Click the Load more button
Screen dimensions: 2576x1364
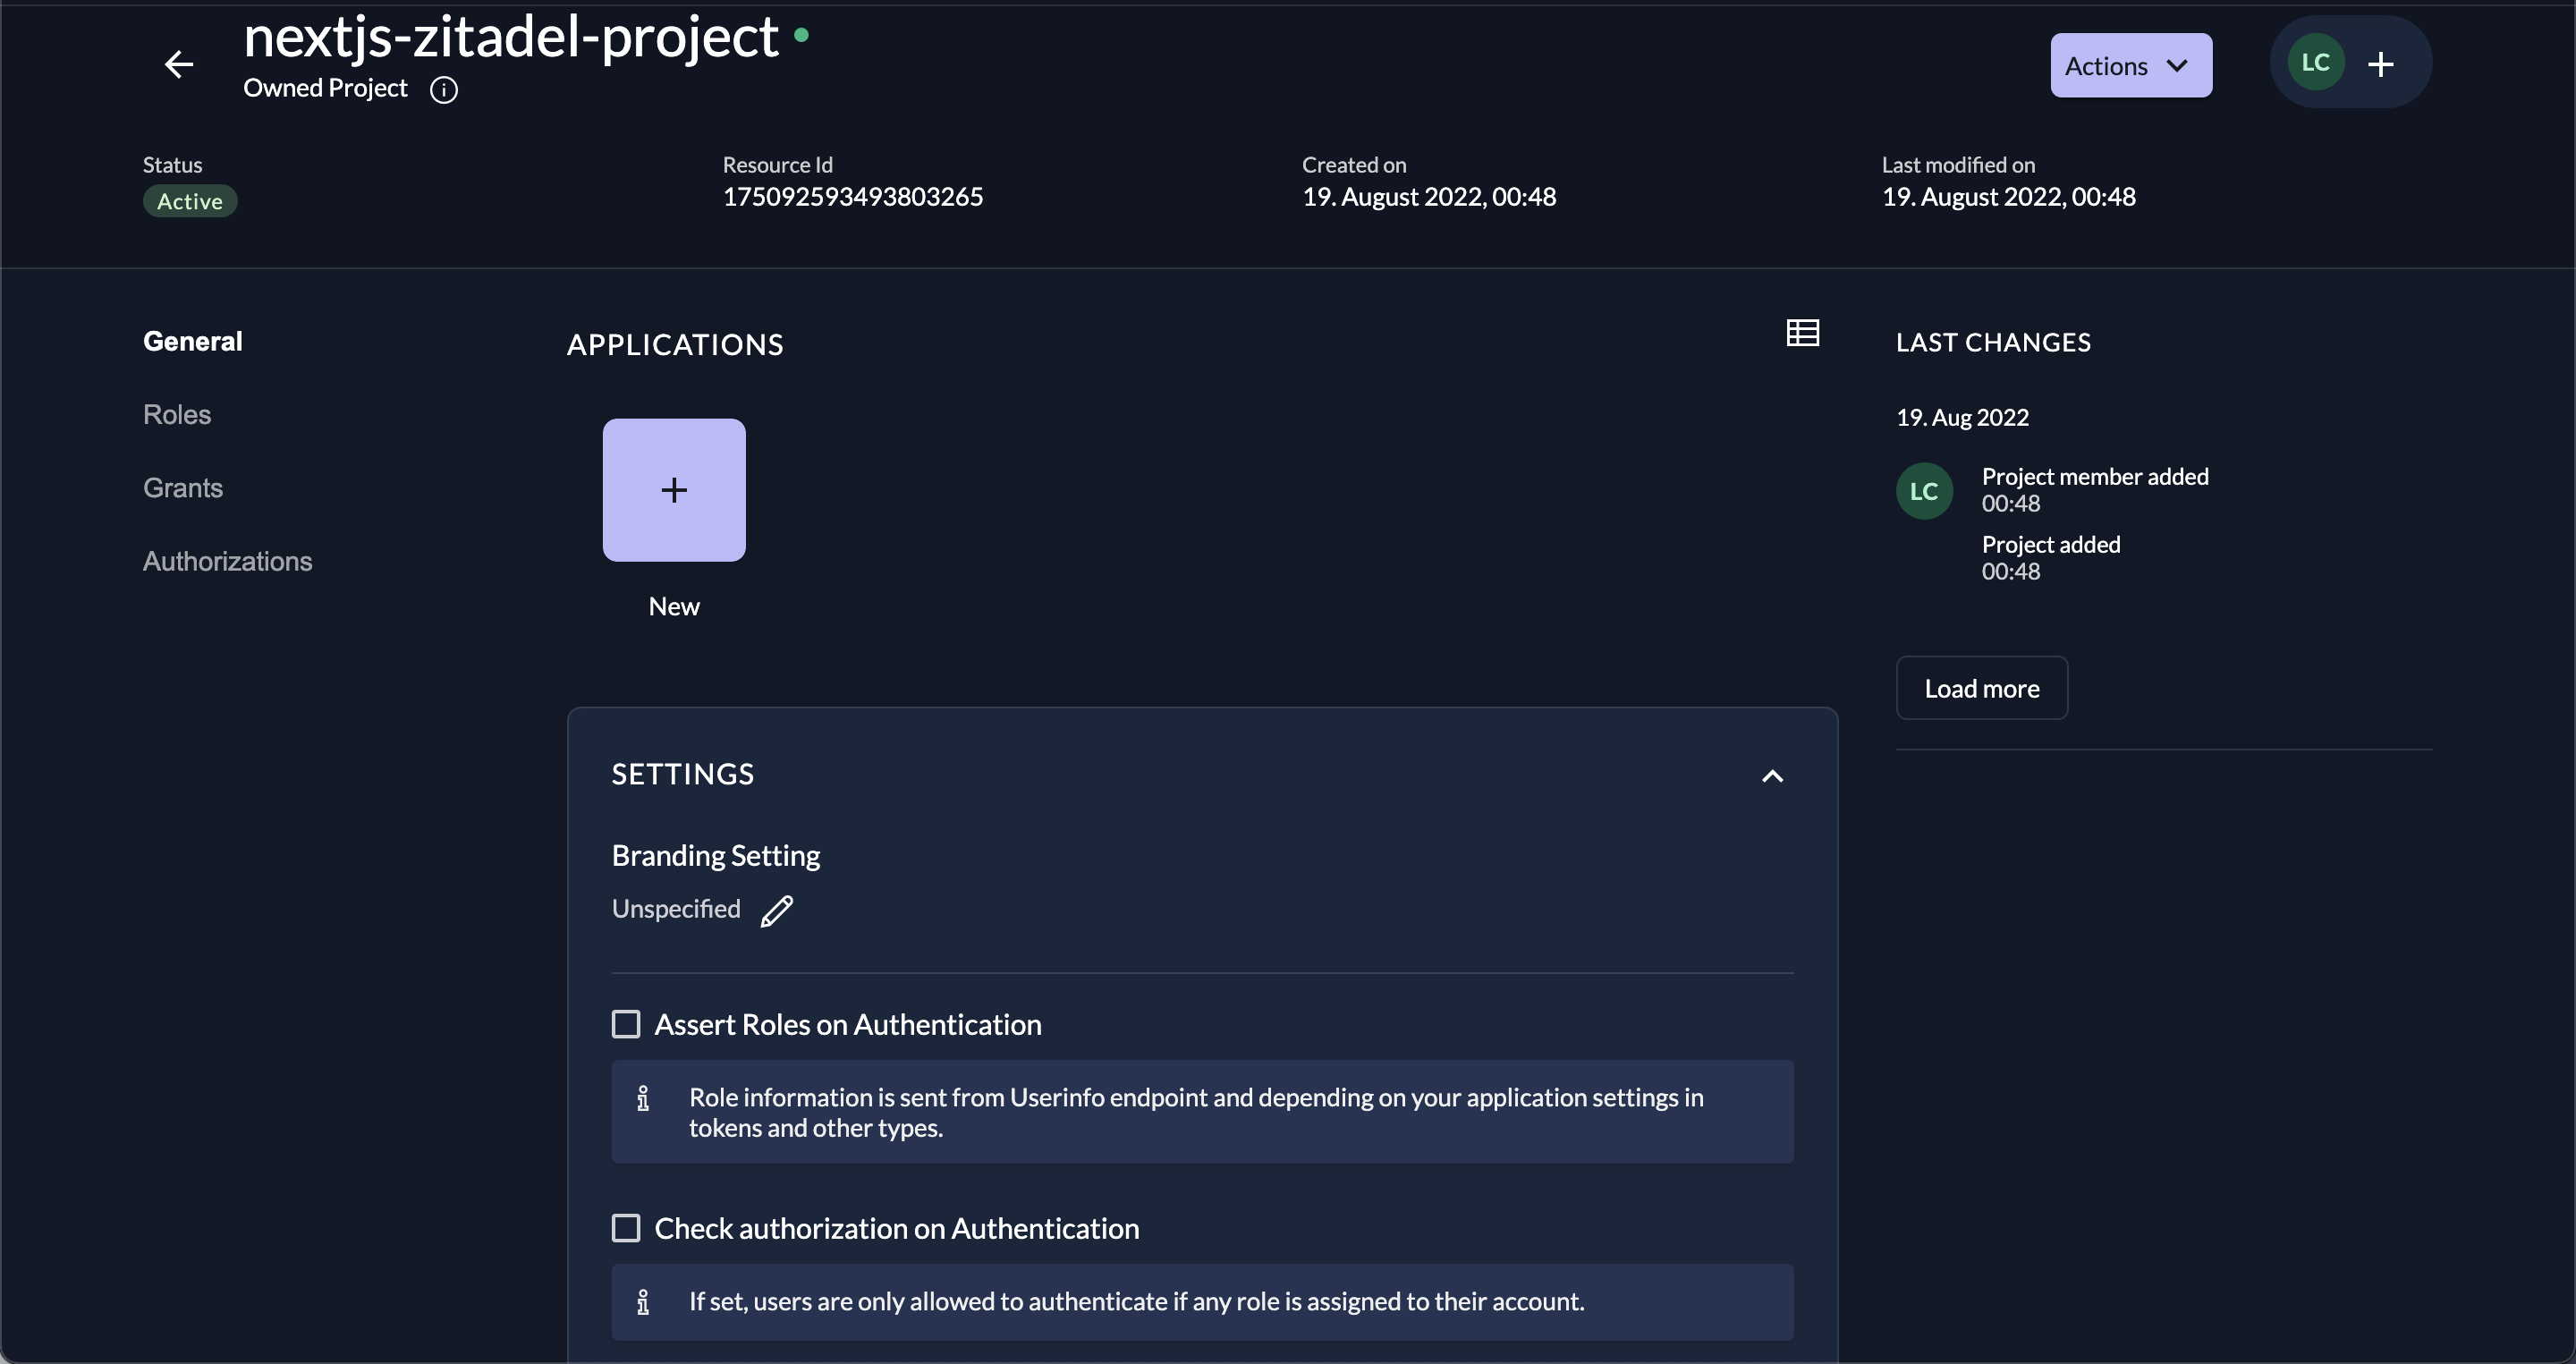pyautogui.click(x=1981, y=688)
